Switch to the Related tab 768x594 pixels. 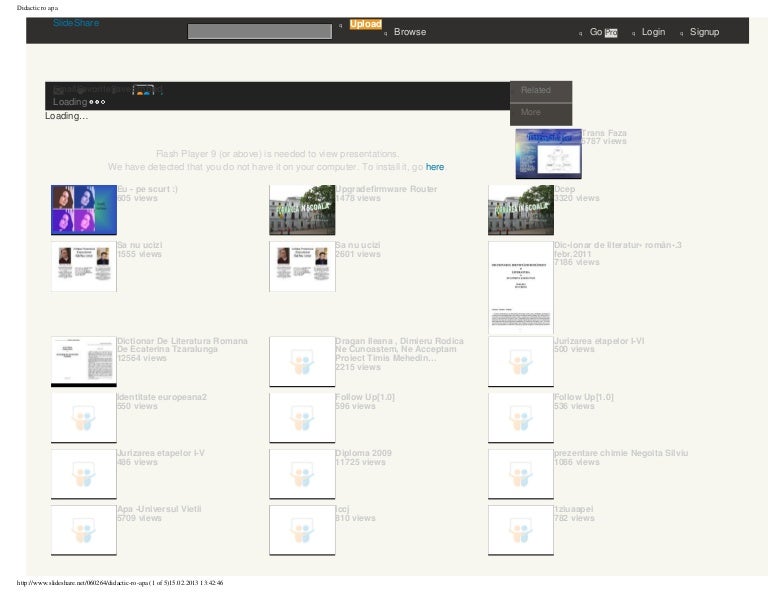tap(535, 90)
